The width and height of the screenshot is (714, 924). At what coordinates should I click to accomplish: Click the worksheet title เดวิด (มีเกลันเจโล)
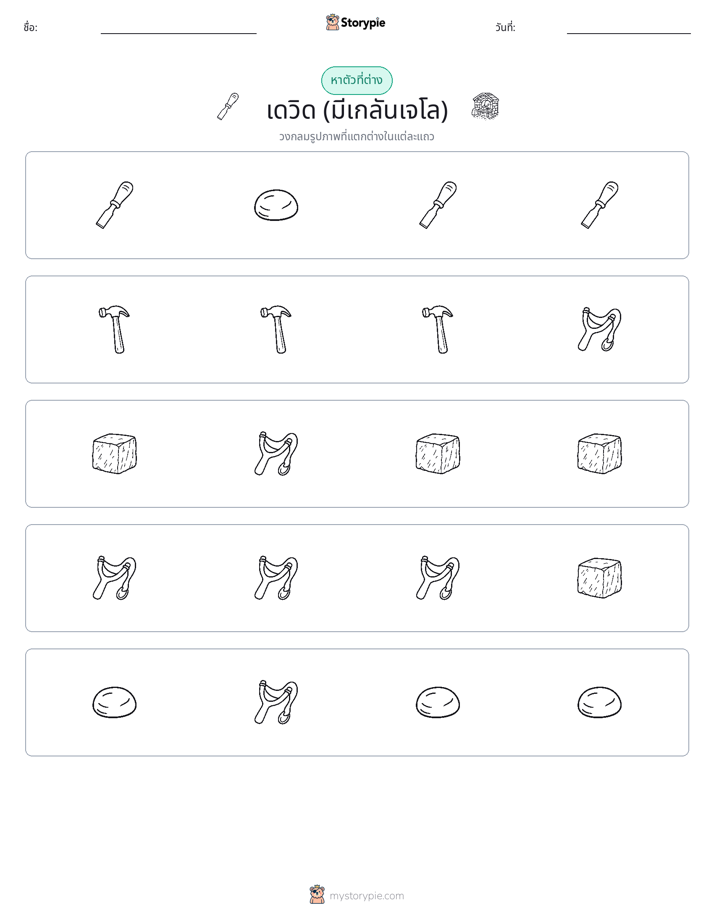pos(357,110)
